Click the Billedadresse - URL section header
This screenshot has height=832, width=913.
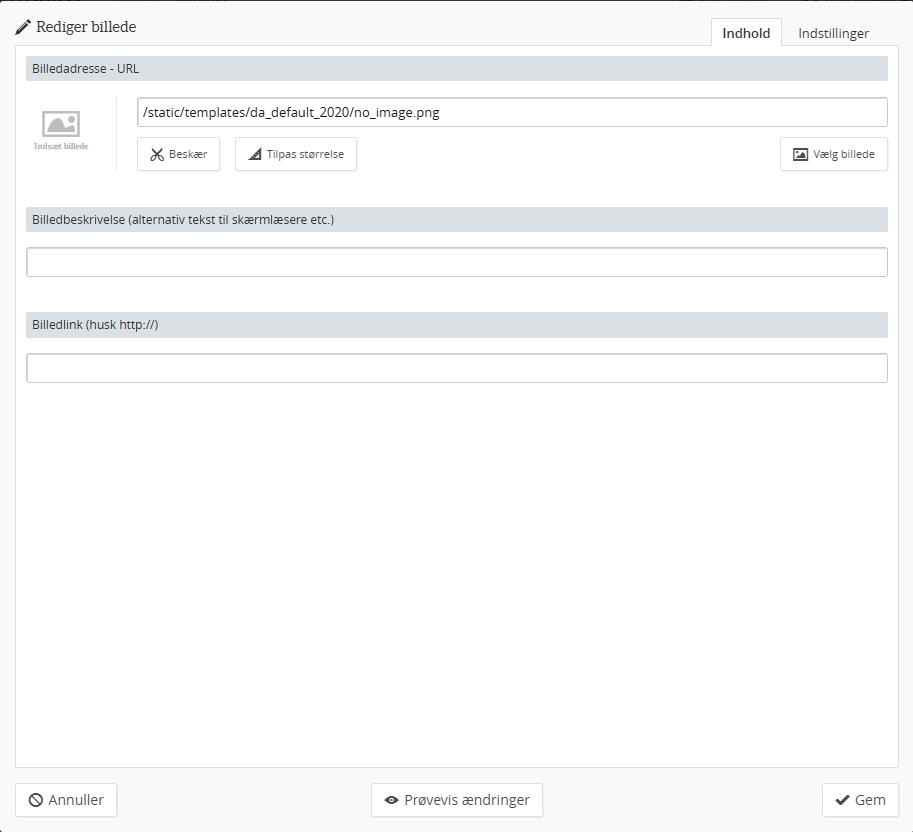(456, 69)
